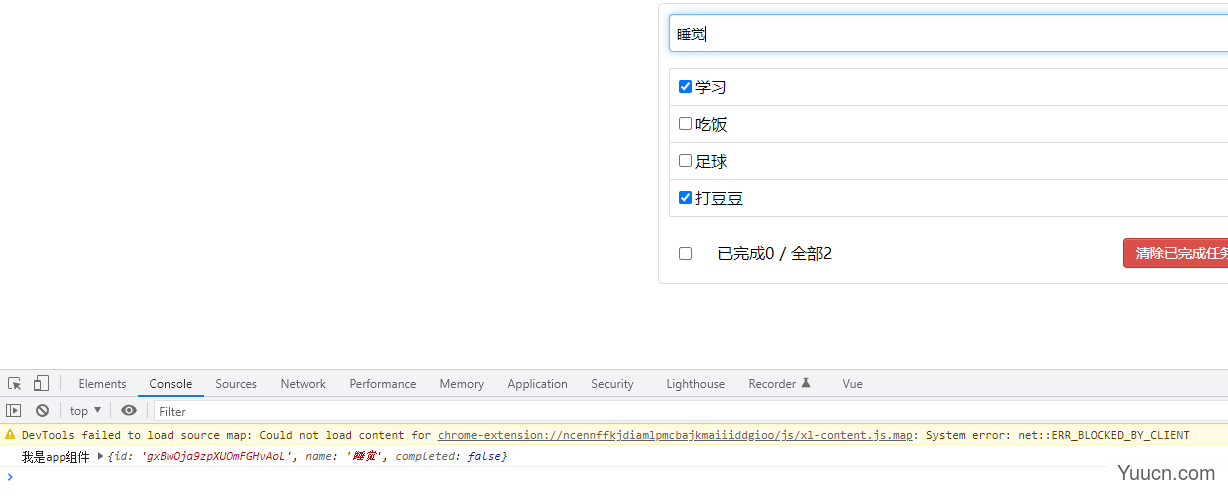Viewport: 1228px width, 503px height.
Task: Switch to the Elements tab
Action: pos(102,384)
